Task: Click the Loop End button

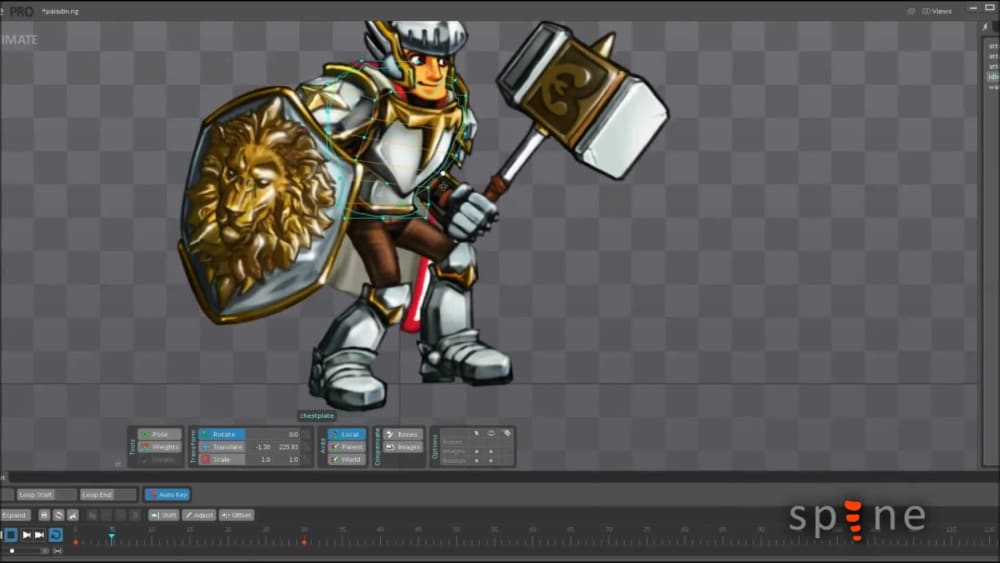Action: pos(97,495)
